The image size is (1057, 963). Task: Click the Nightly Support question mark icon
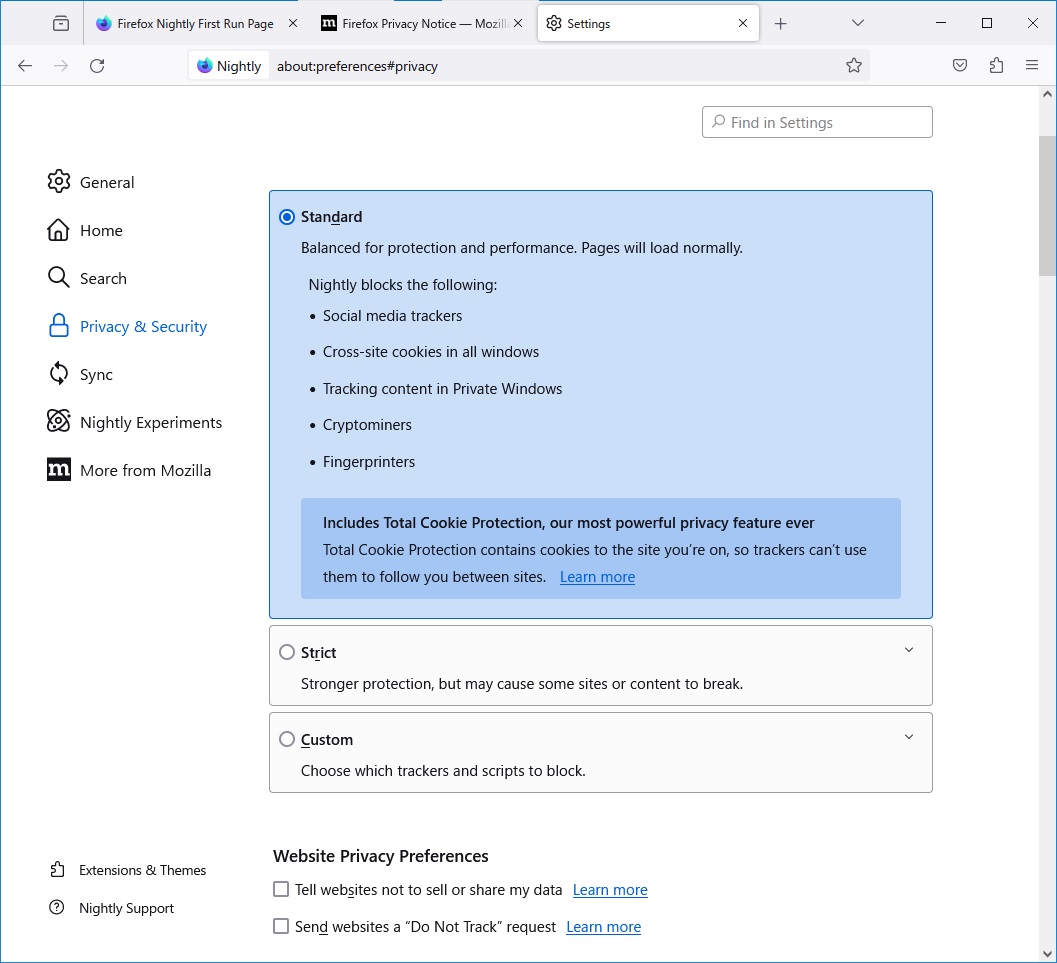57,908
